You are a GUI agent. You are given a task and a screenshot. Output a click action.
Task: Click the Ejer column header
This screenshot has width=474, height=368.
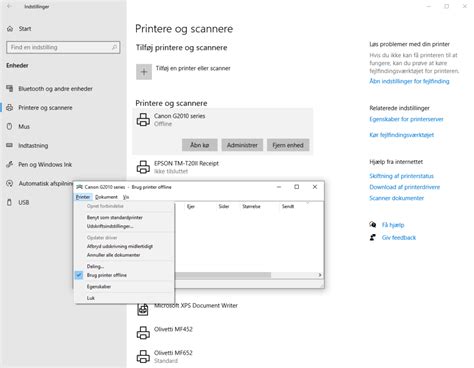point(191,206)
